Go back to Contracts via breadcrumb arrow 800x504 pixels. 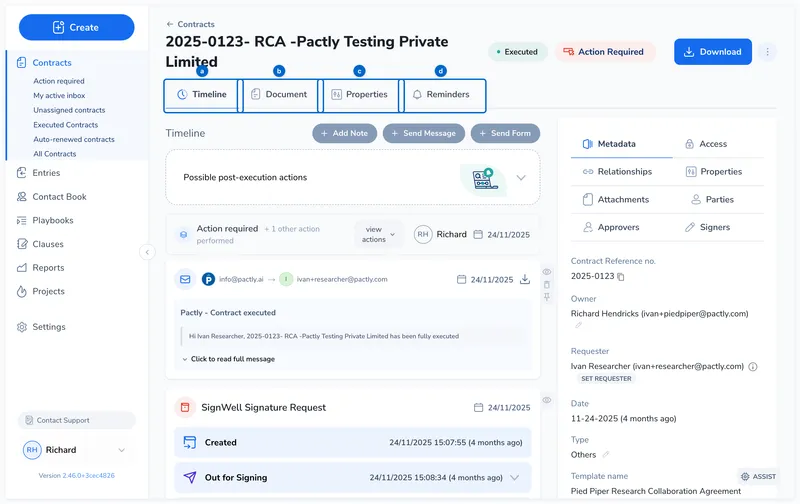[170, 24]
